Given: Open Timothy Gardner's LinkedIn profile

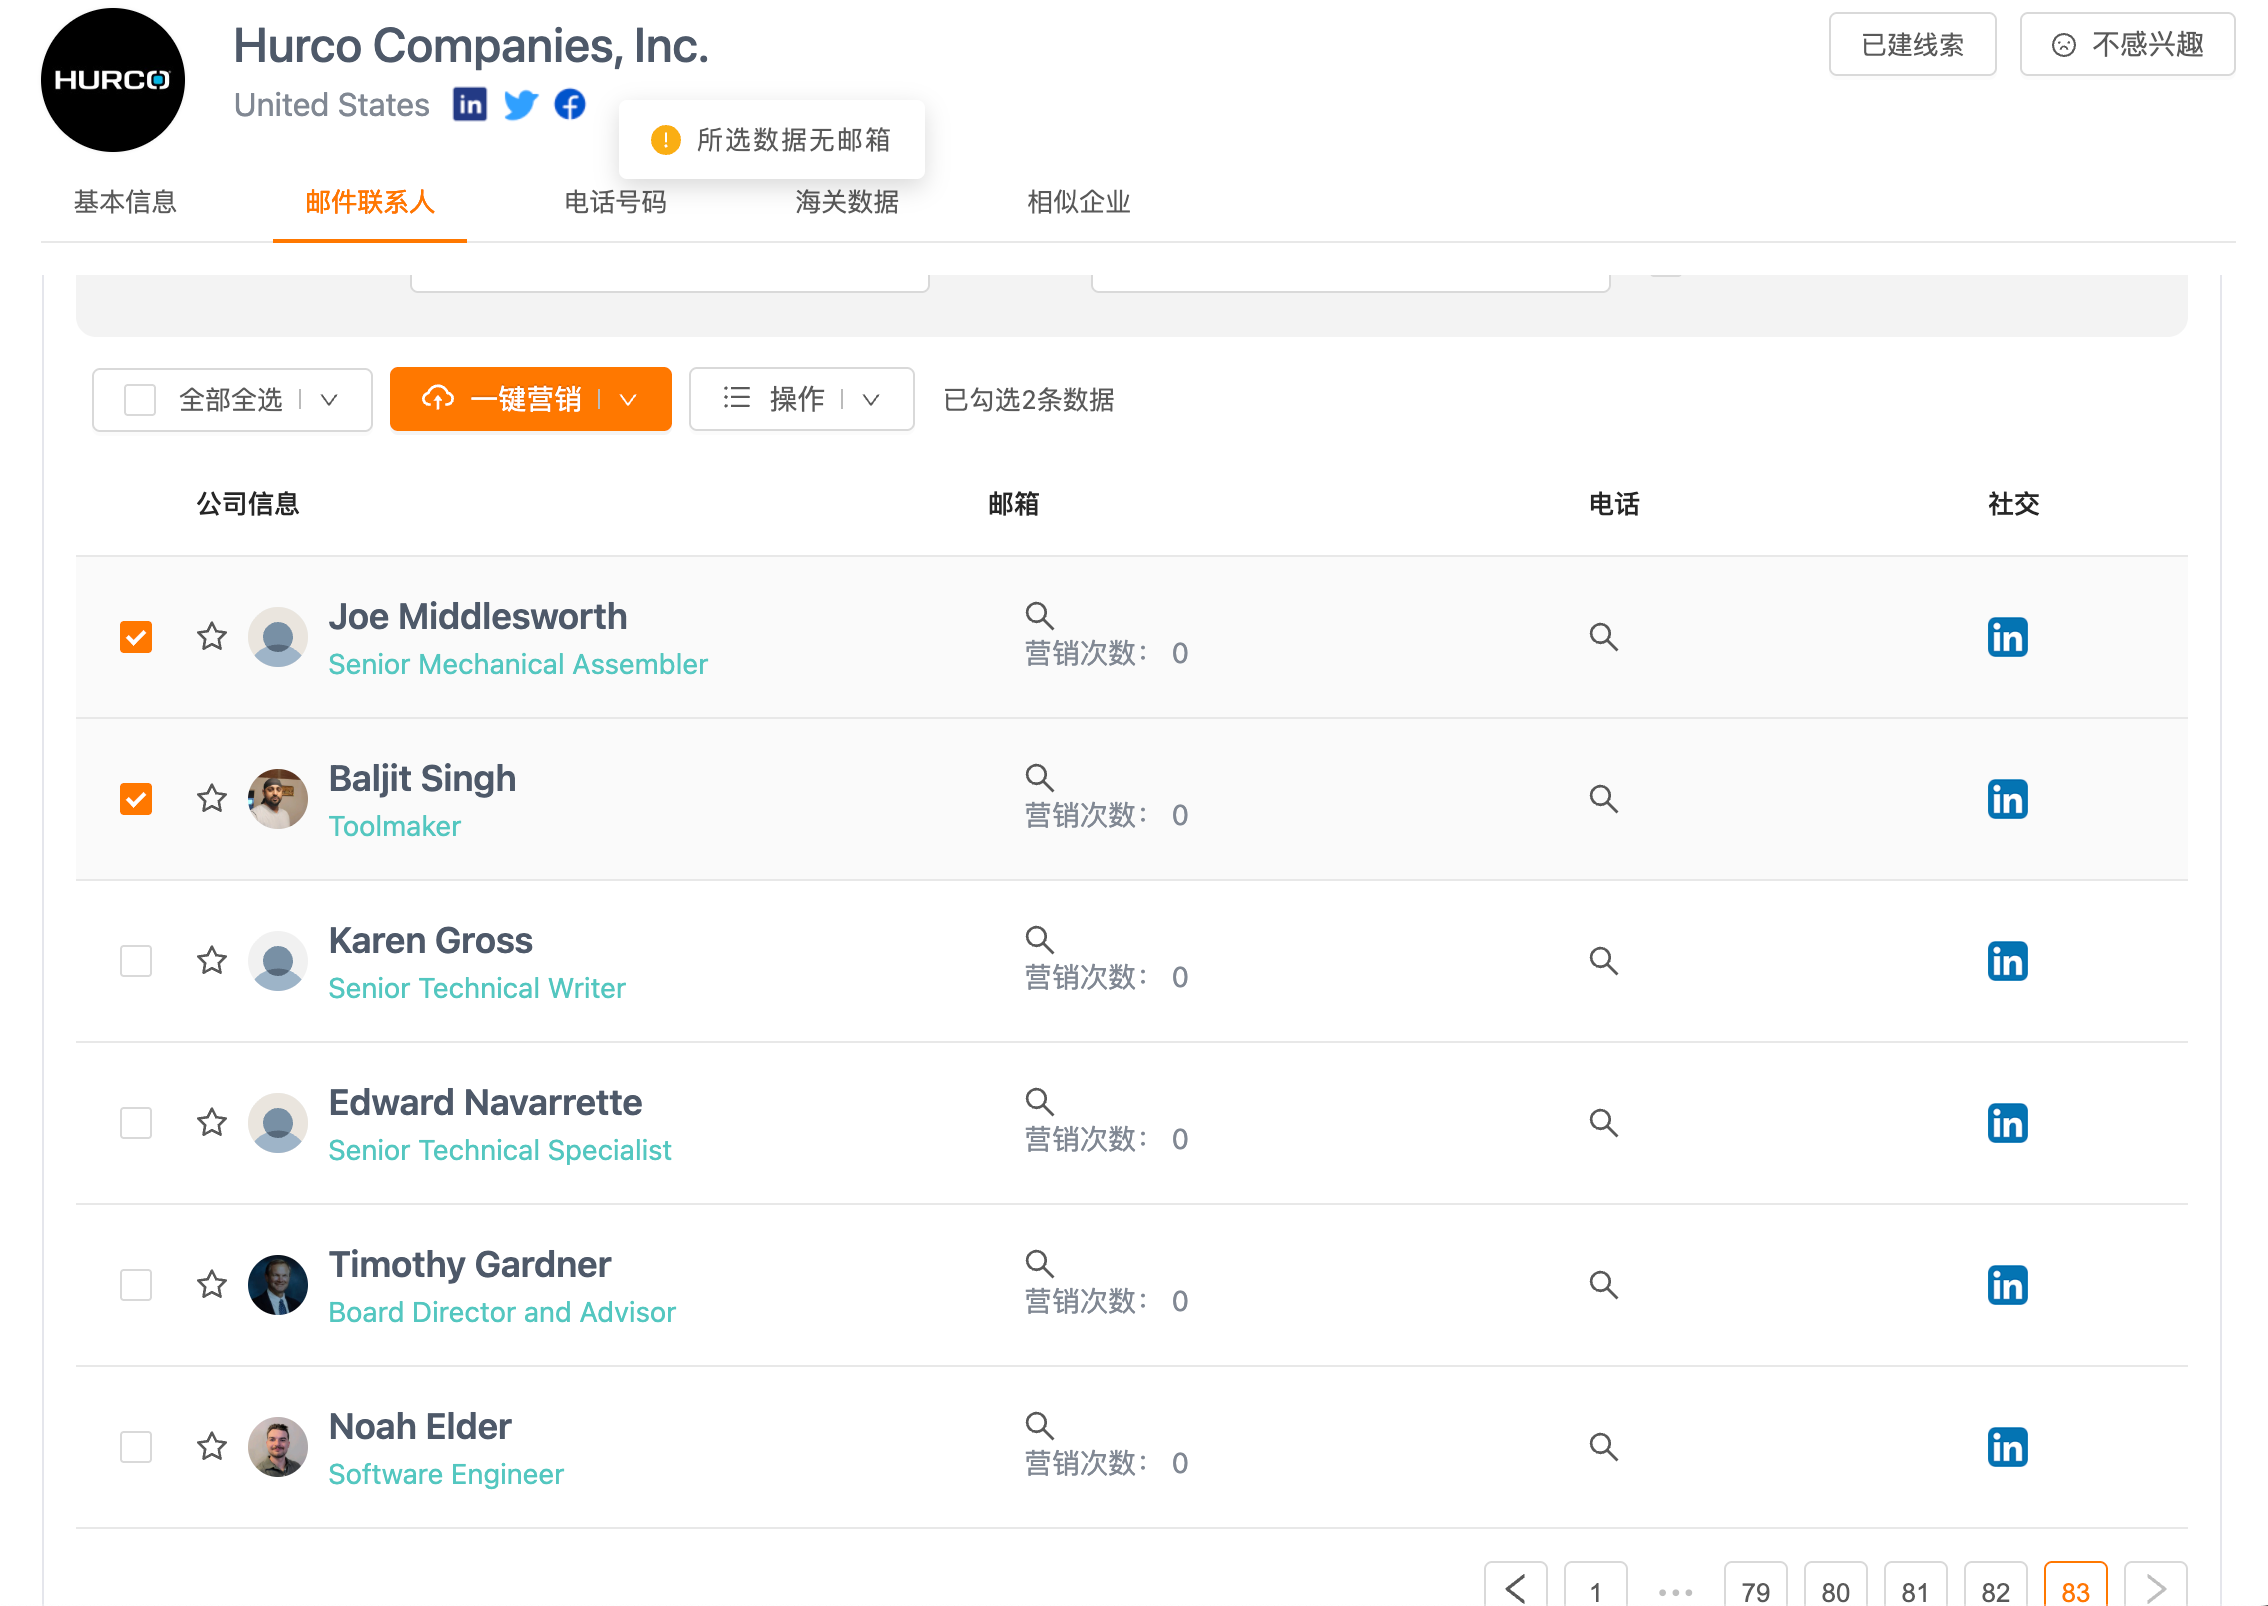Looking at the screenshot, I should [2007, 1285].
